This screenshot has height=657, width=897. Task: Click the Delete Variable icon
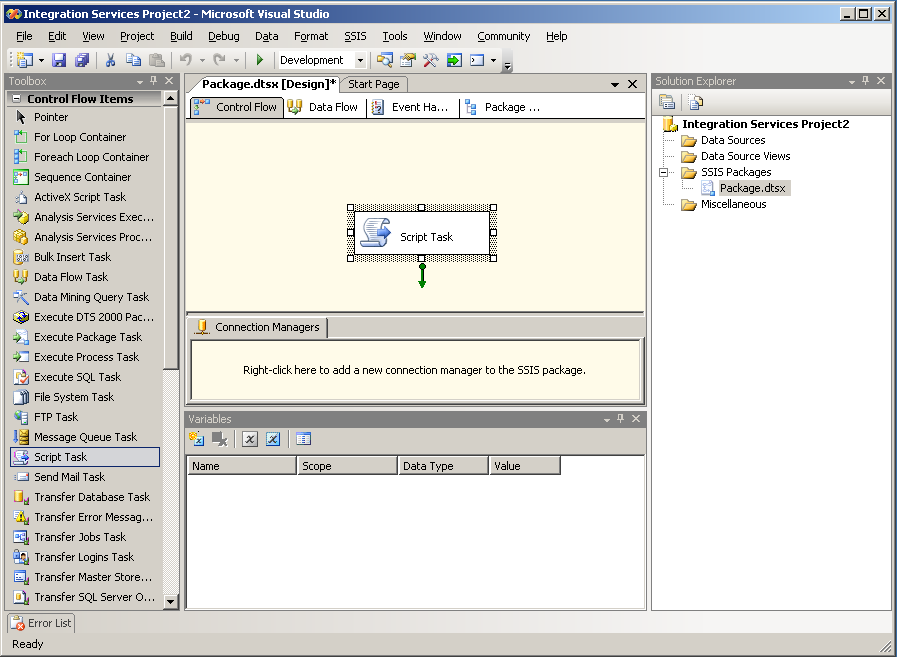point(220,439)
